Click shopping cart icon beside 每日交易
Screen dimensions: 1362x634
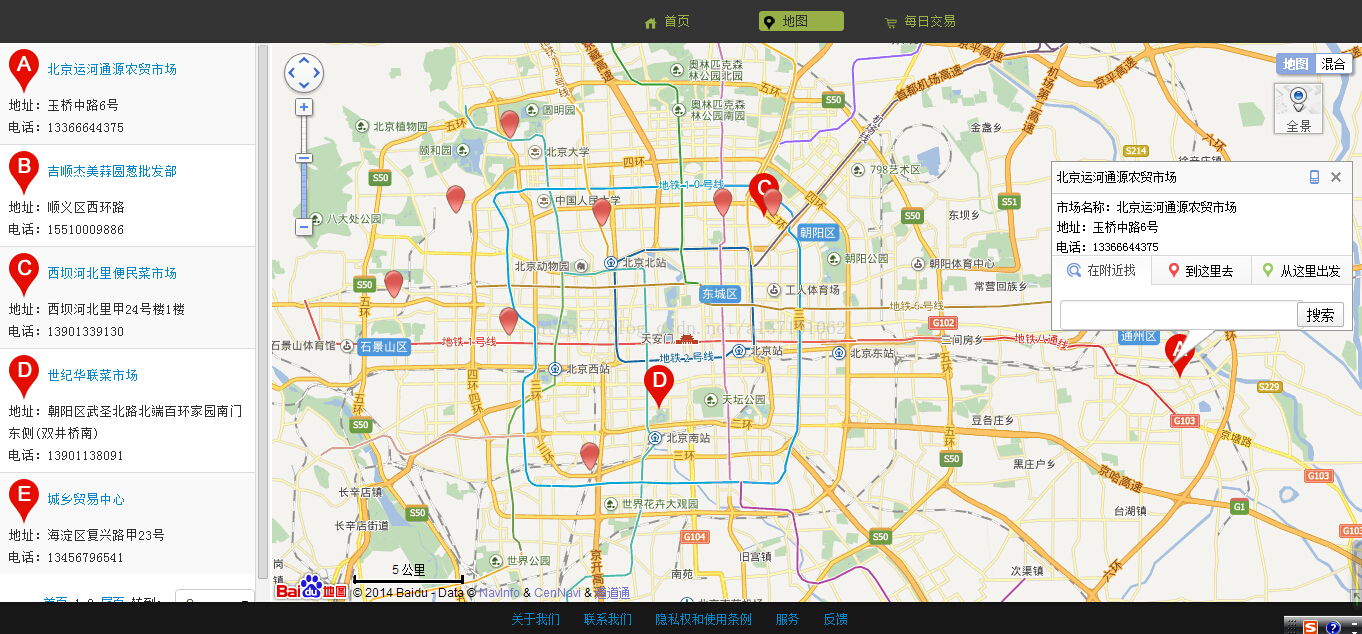click(890, 22)
